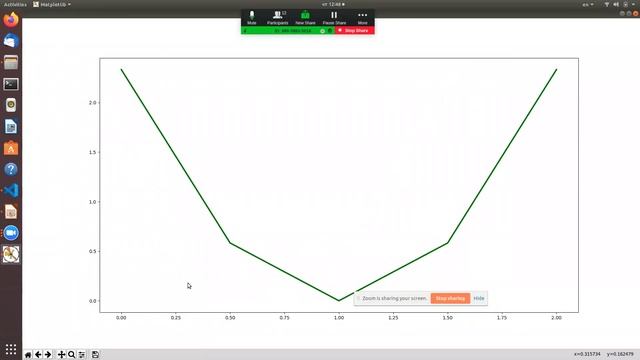640x360 pixels.
Task: Reset the plot to original view (Home)
Action: [x=28, y=355]
